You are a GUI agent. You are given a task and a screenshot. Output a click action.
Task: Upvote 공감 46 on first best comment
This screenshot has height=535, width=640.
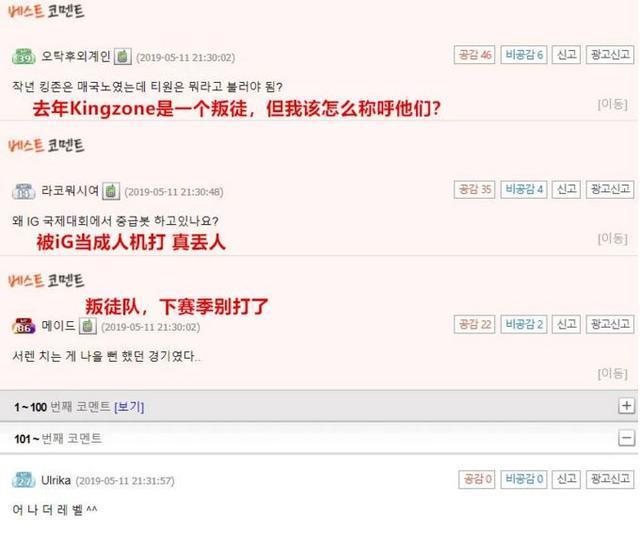pos(474,55)
